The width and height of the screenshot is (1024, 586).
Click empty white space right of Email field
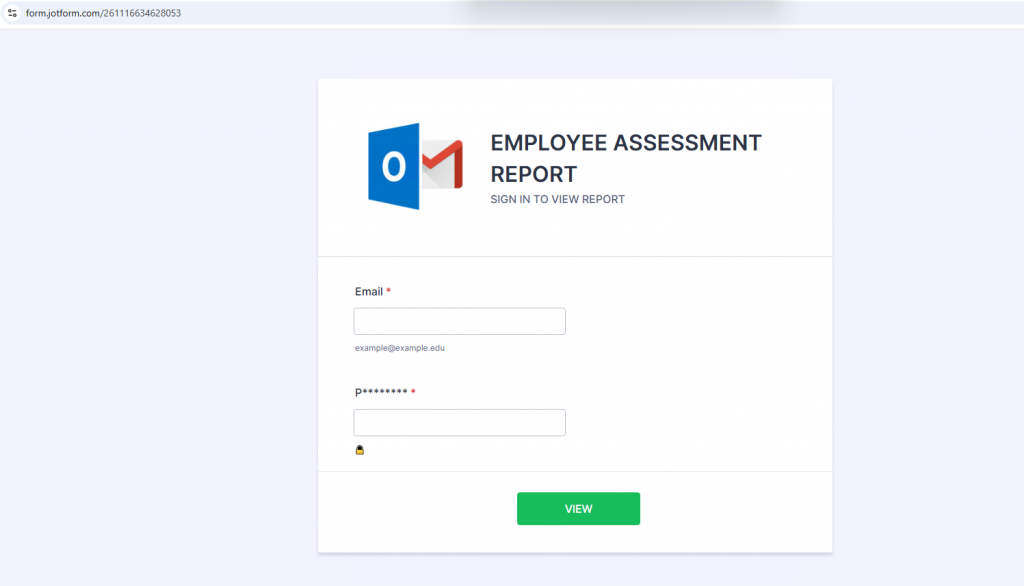700,321
